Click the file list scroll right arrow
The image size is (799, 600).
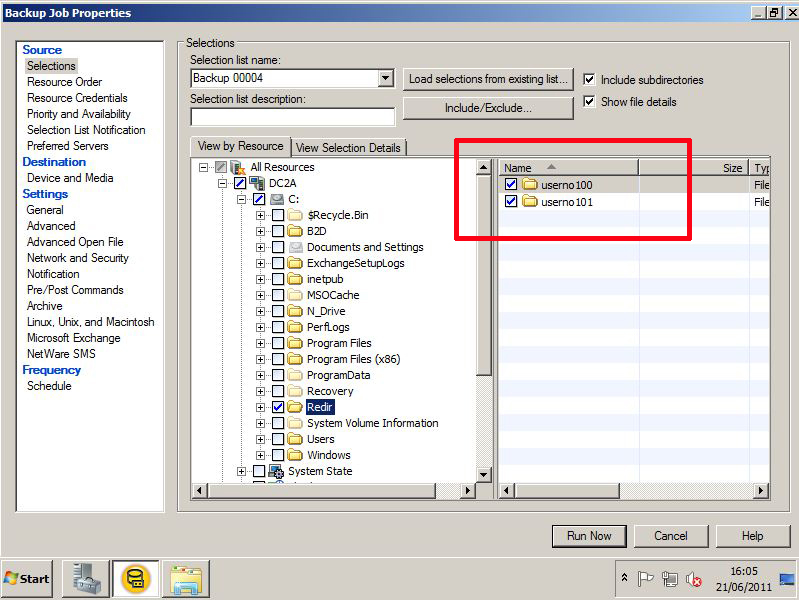(x=761, y=490)
